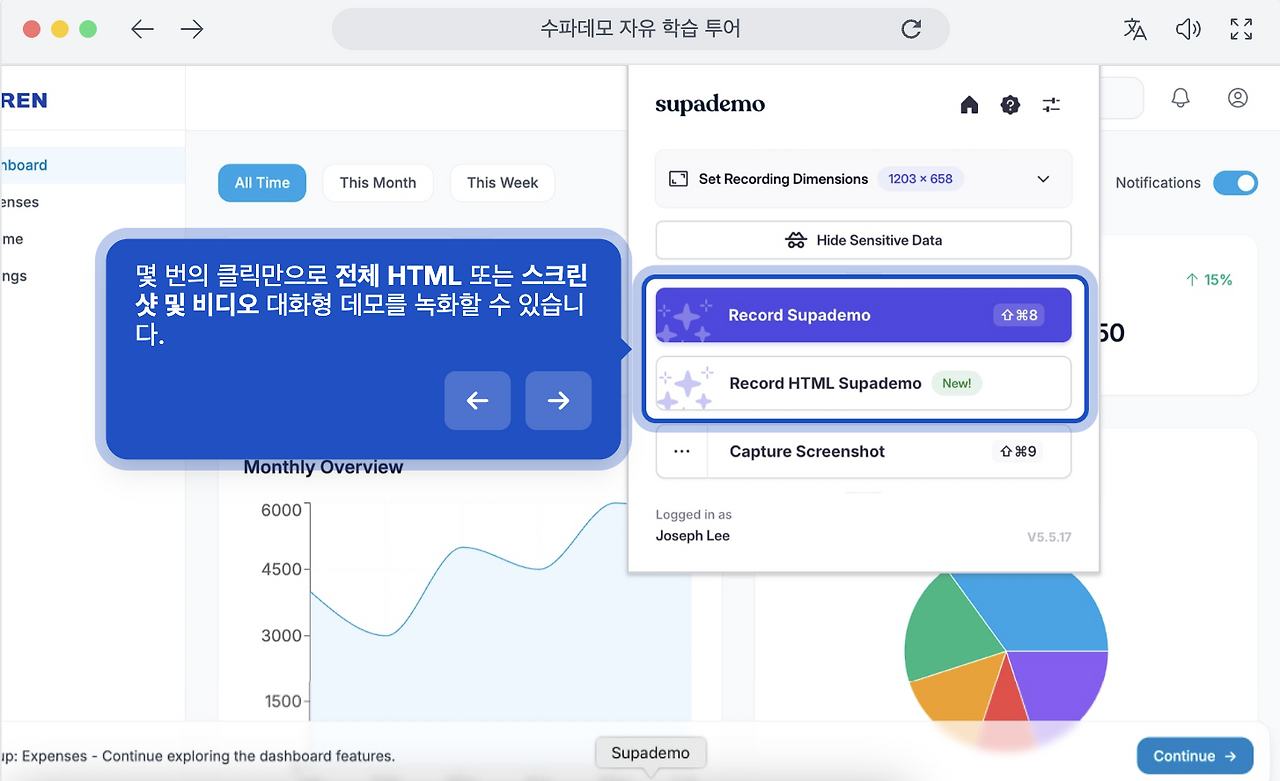Click the three-dots more options beside Capture Screenshot
The width and height of the screenshot is (1280, 781).
tap(682, 452)
